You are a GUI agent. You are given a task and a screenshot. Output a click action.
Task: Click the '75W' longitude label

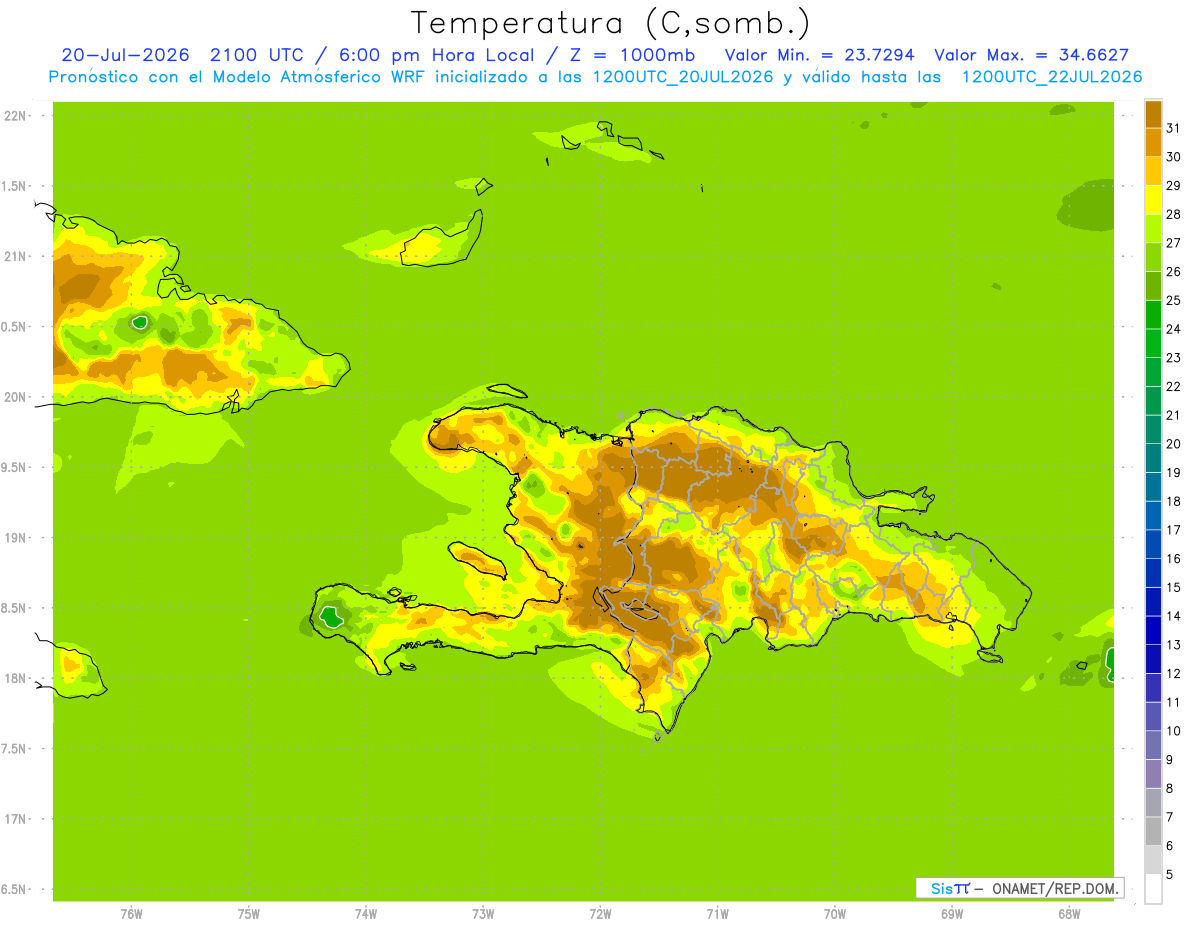point(249,914)
